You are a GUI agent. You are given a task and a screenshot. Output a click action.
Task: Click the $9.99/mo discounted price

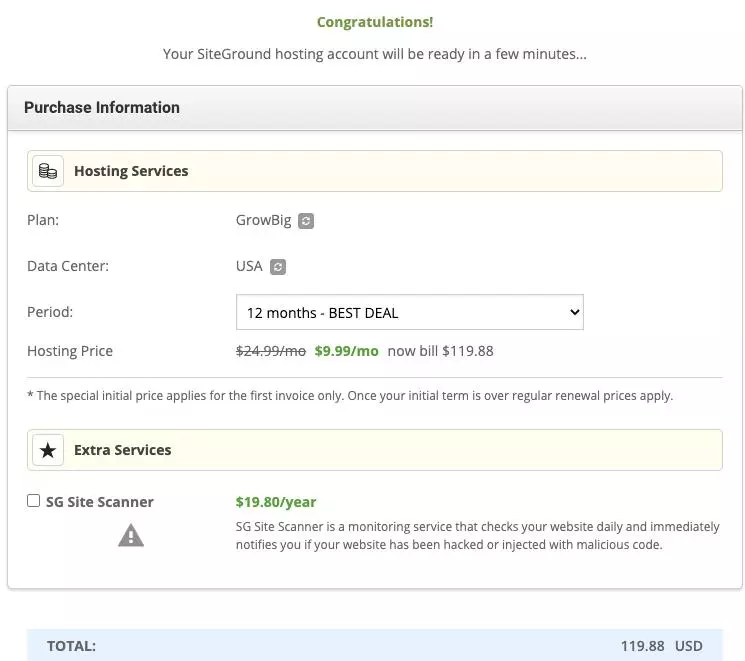point(346,351)
